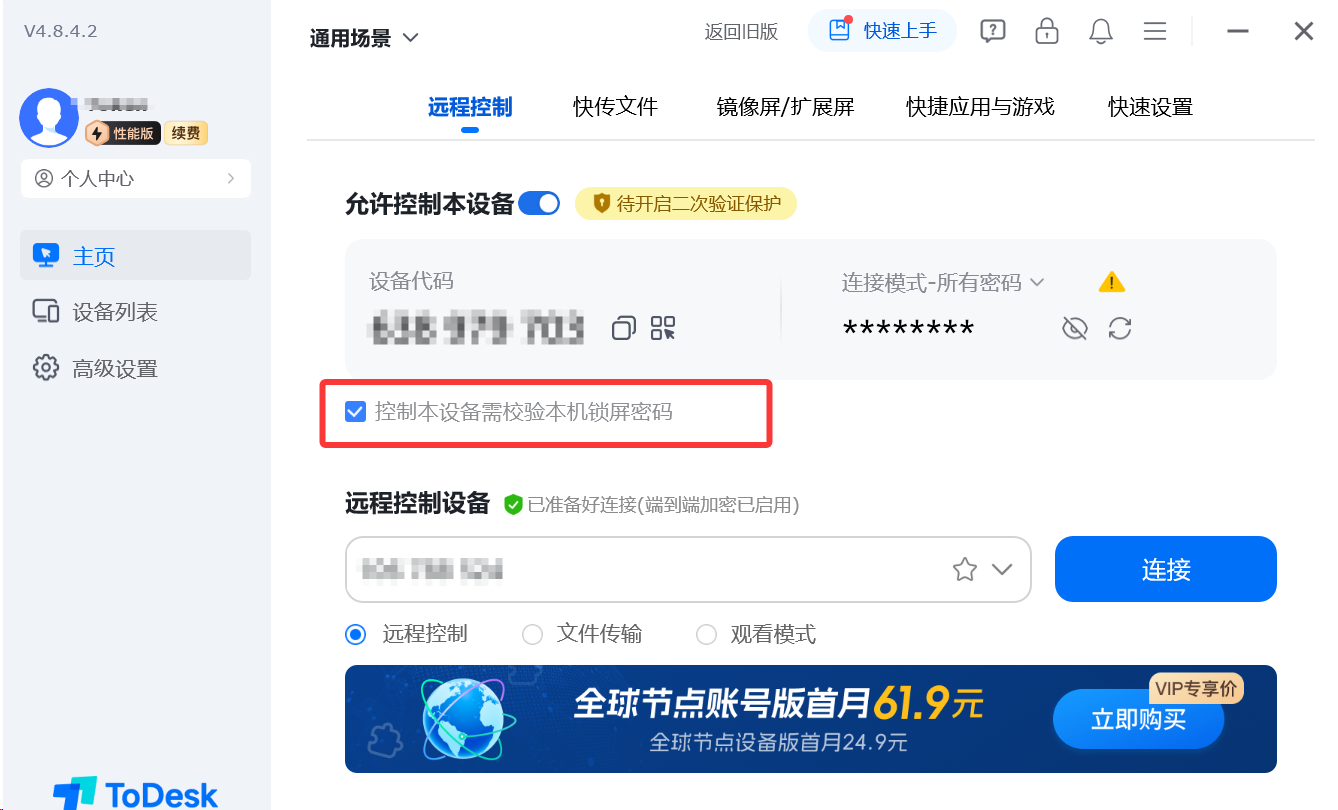Uncheck 控制本设备需校验本机锁屏密码 checkbox

(355, 411)
